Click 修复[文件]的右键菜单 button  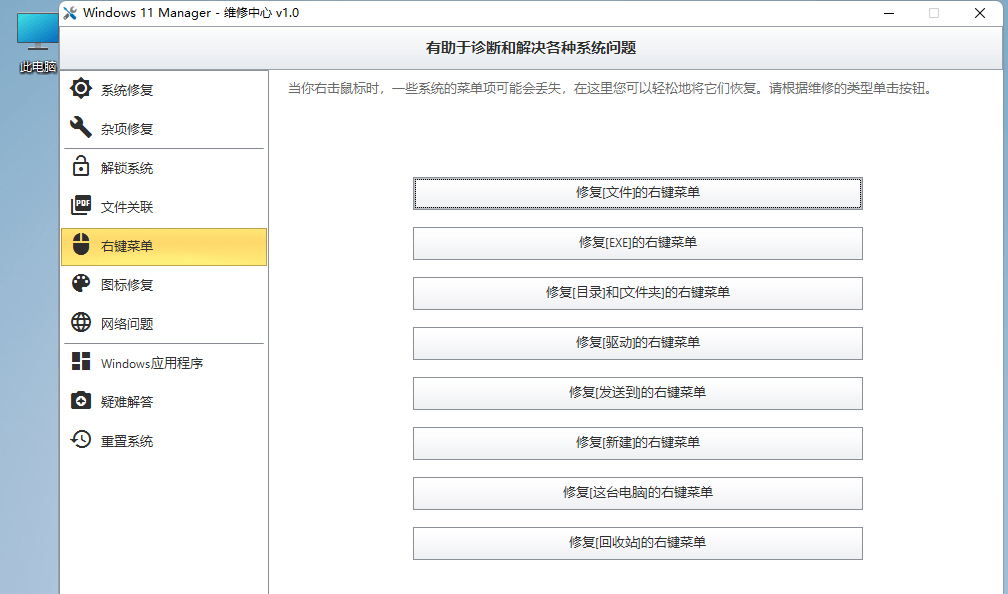click(637, 193)
